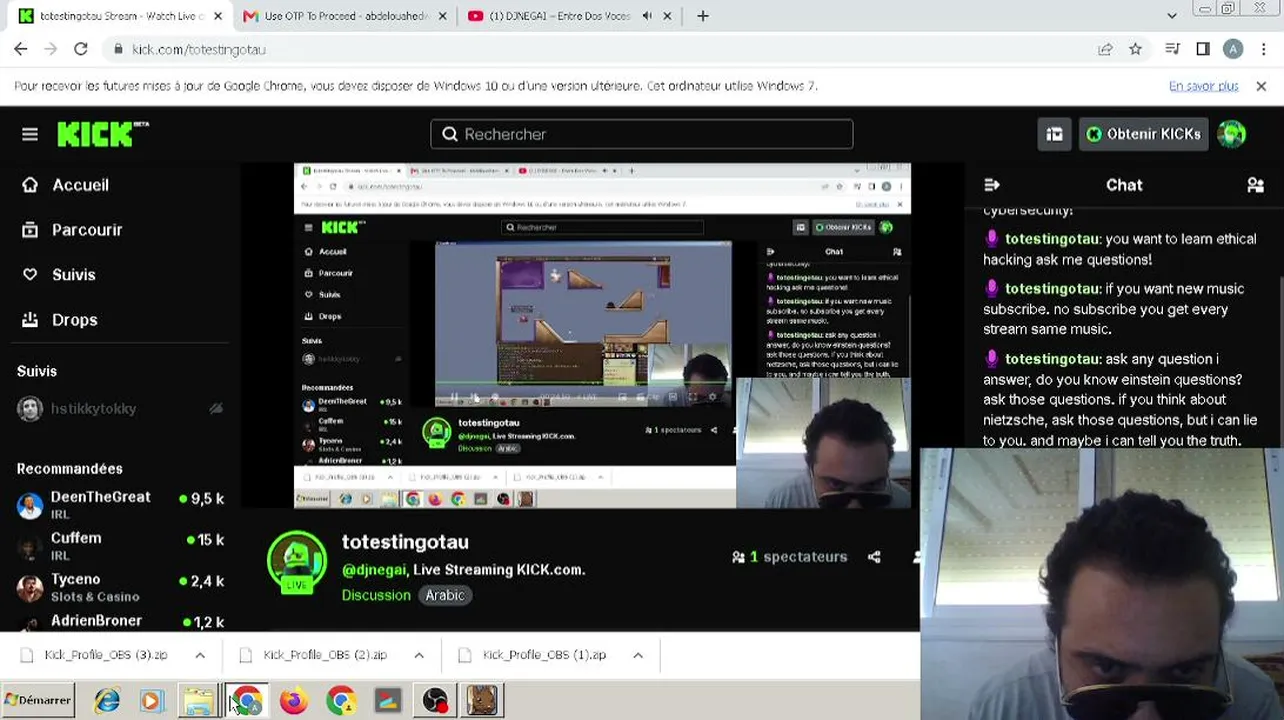
Task: Click the 1 spectateurs viewer count
Action: 790,557
